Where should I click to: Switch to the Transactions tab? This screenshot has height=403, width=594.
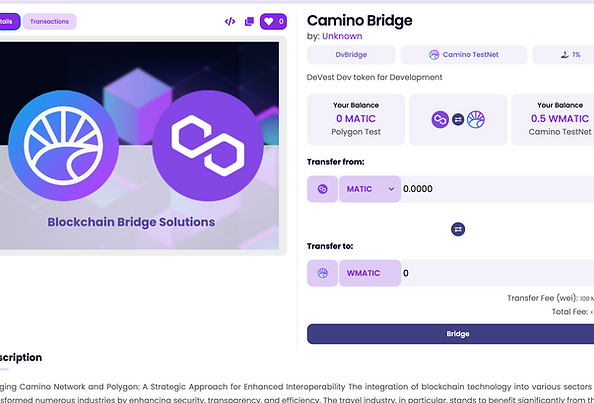[50, 22]
